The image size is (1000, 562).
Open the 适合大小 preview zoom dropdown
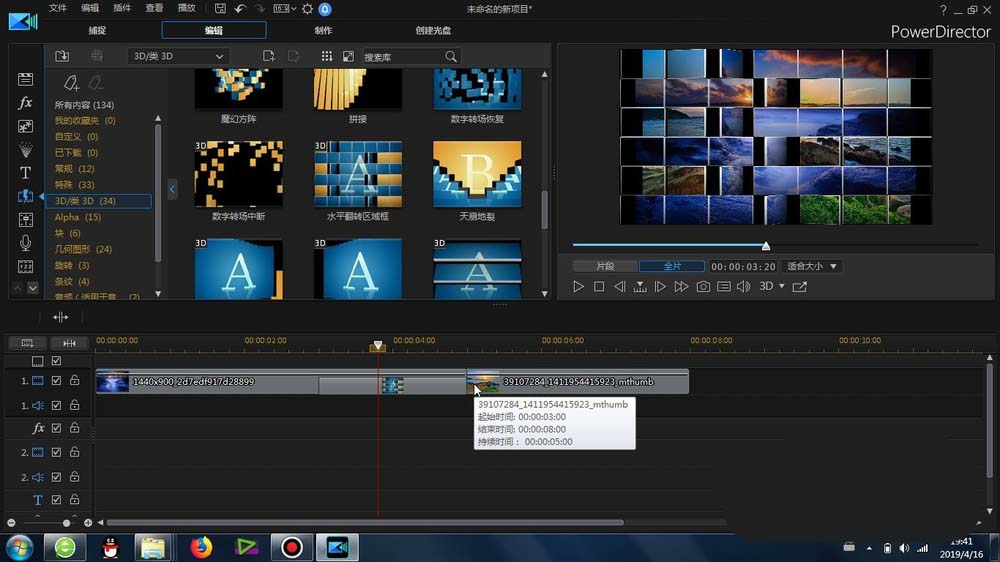pos(813,266)
